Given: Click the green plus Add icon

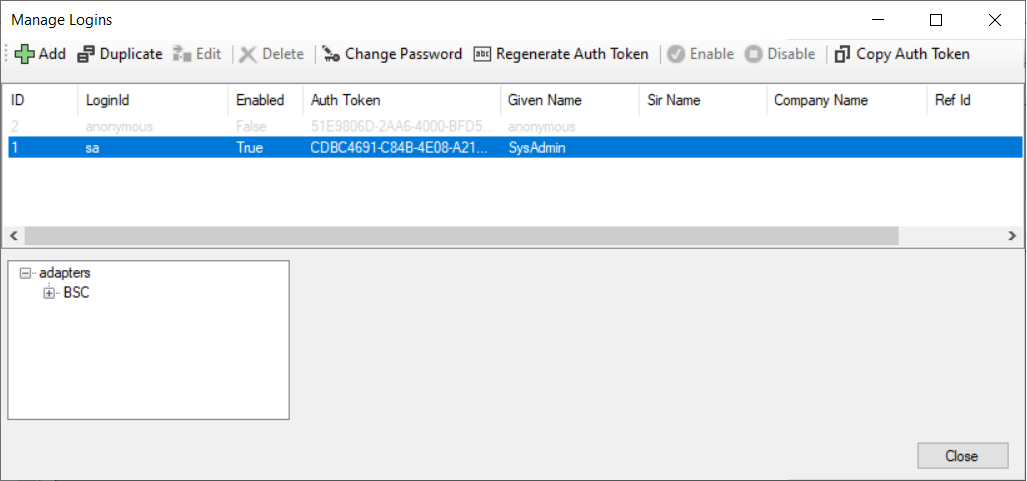Looking at the screenshot, I should tap(25, 54).
